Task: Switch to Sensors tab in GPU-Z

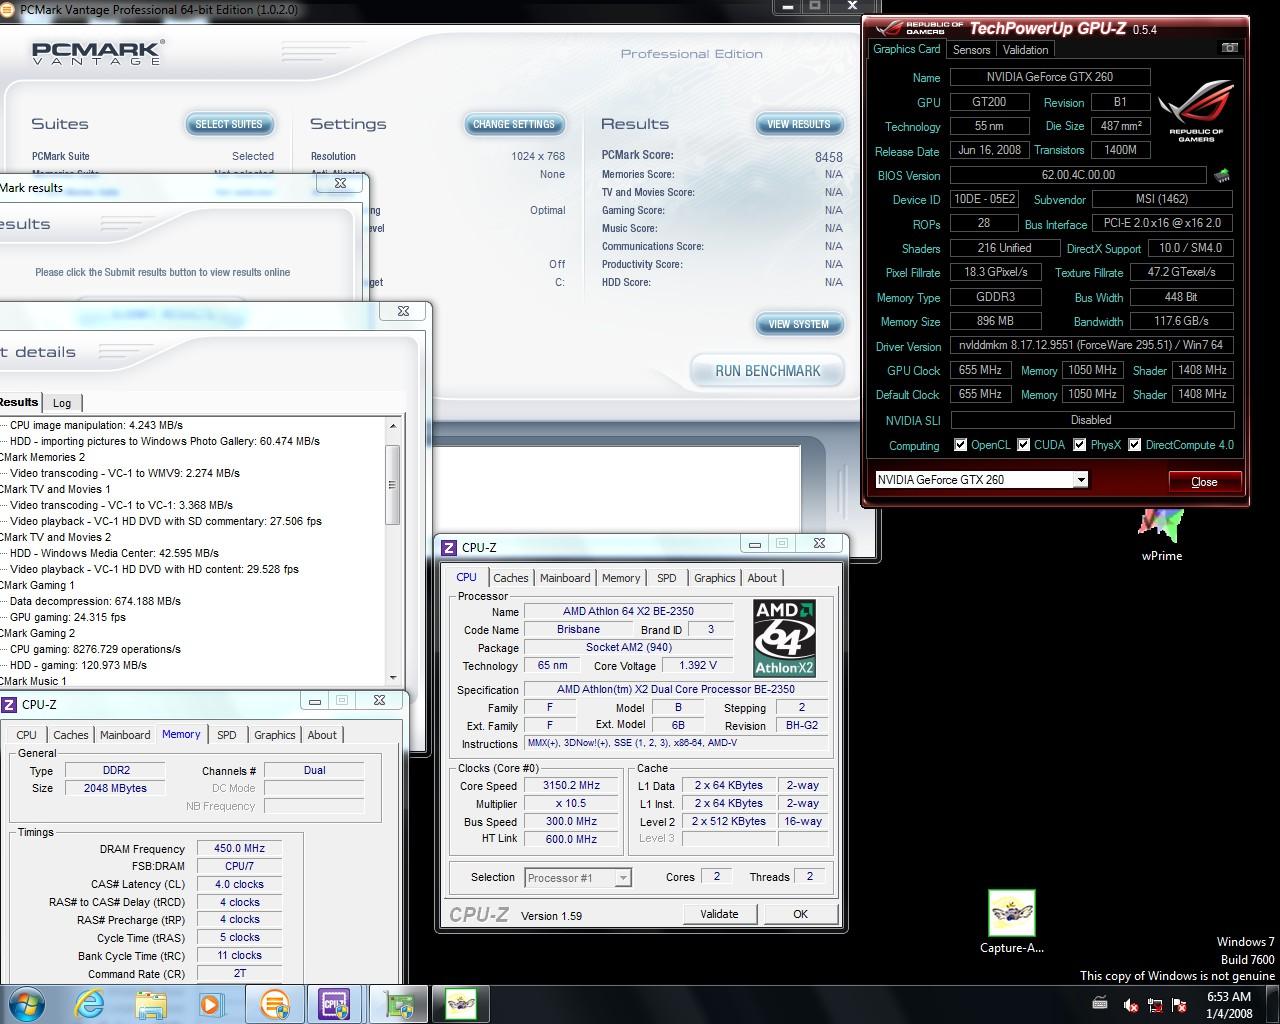Action: coord(971,50)
